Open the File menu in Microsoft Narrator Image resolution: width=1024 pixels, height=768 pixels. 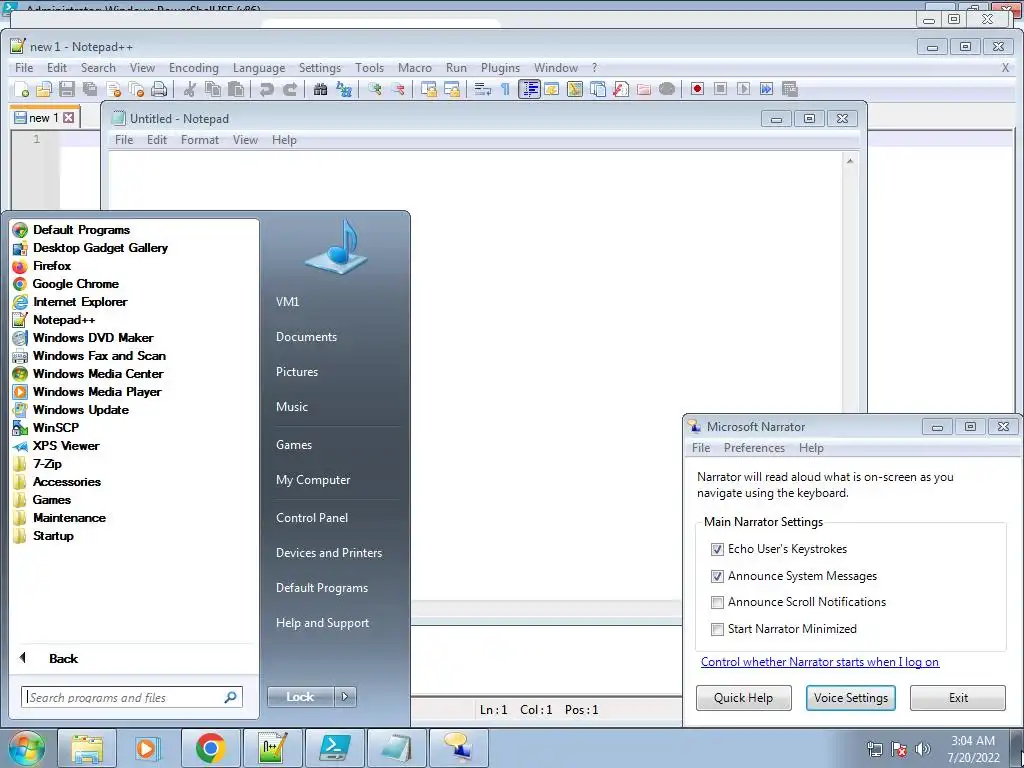coord(701,448)
